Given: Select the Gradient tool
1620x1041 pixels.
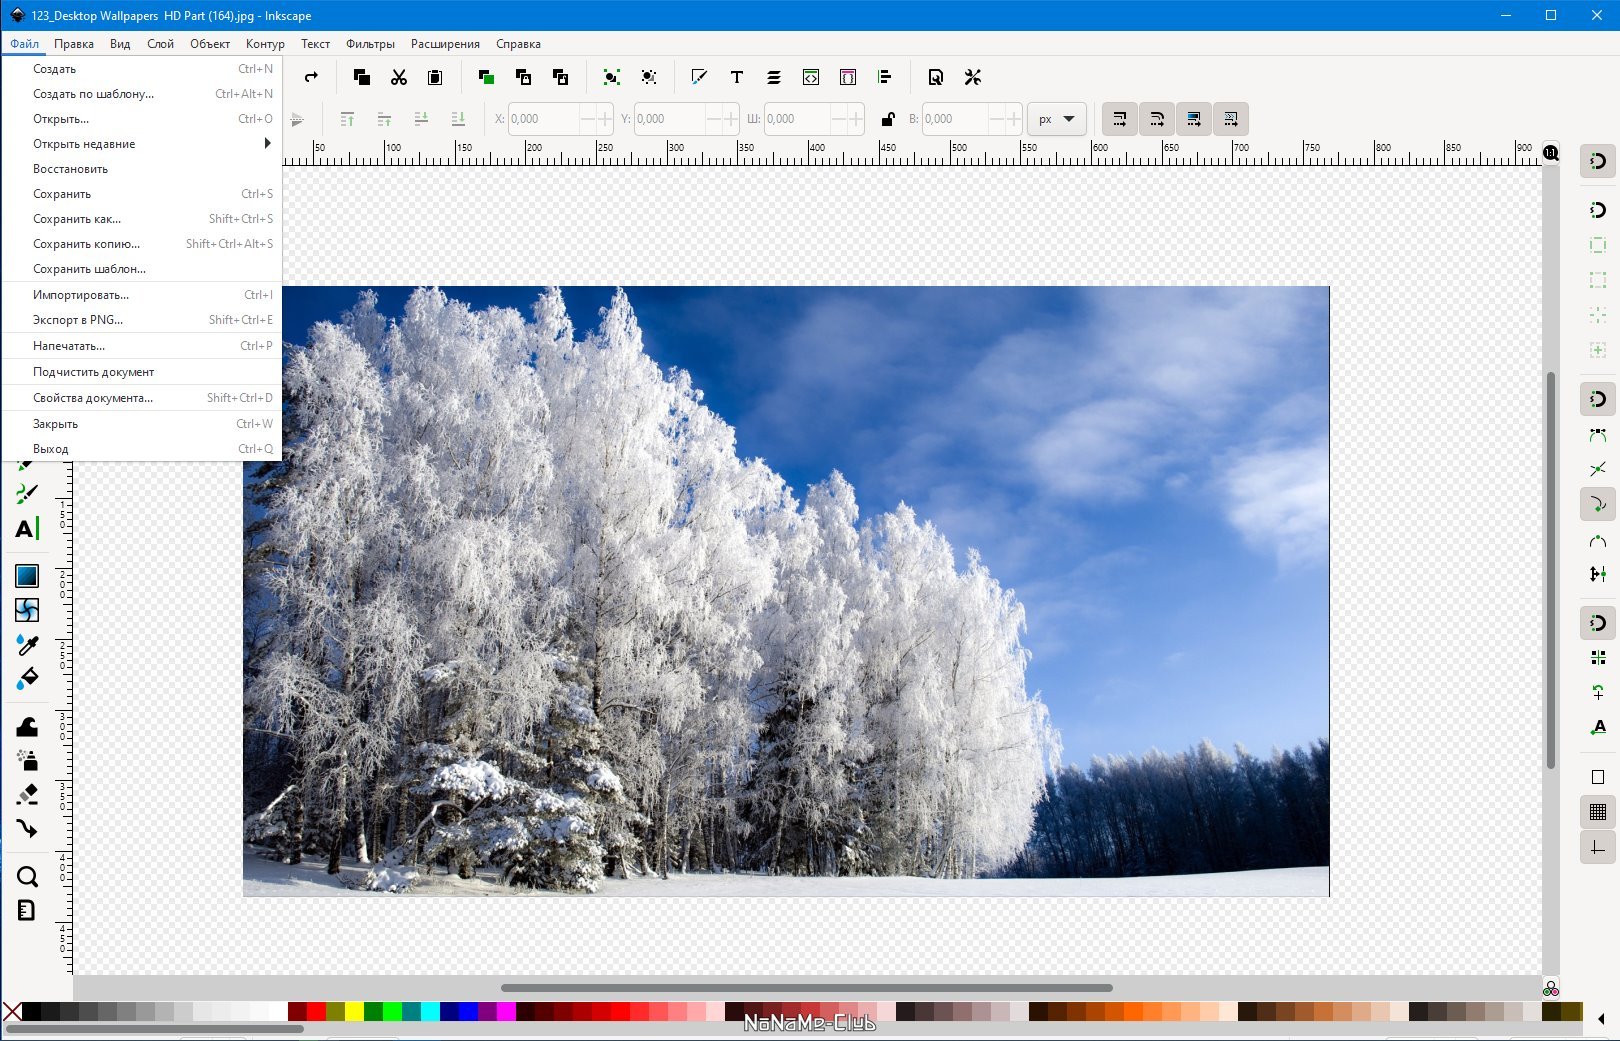Looking at the screenshot, I should click(27, 576).
